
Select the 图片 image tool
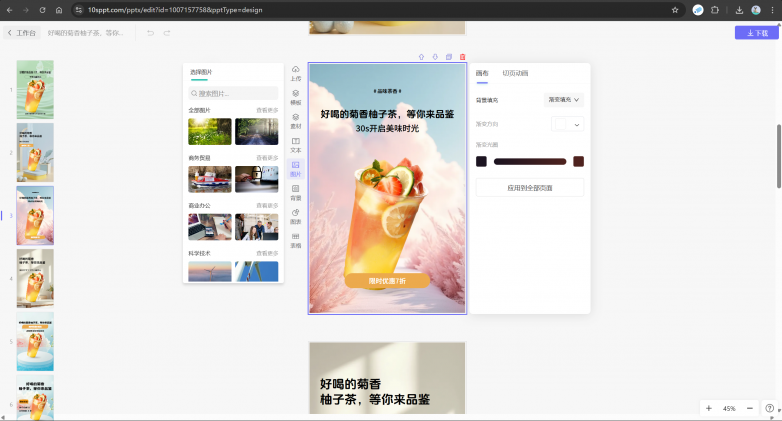tap(296, 169)
